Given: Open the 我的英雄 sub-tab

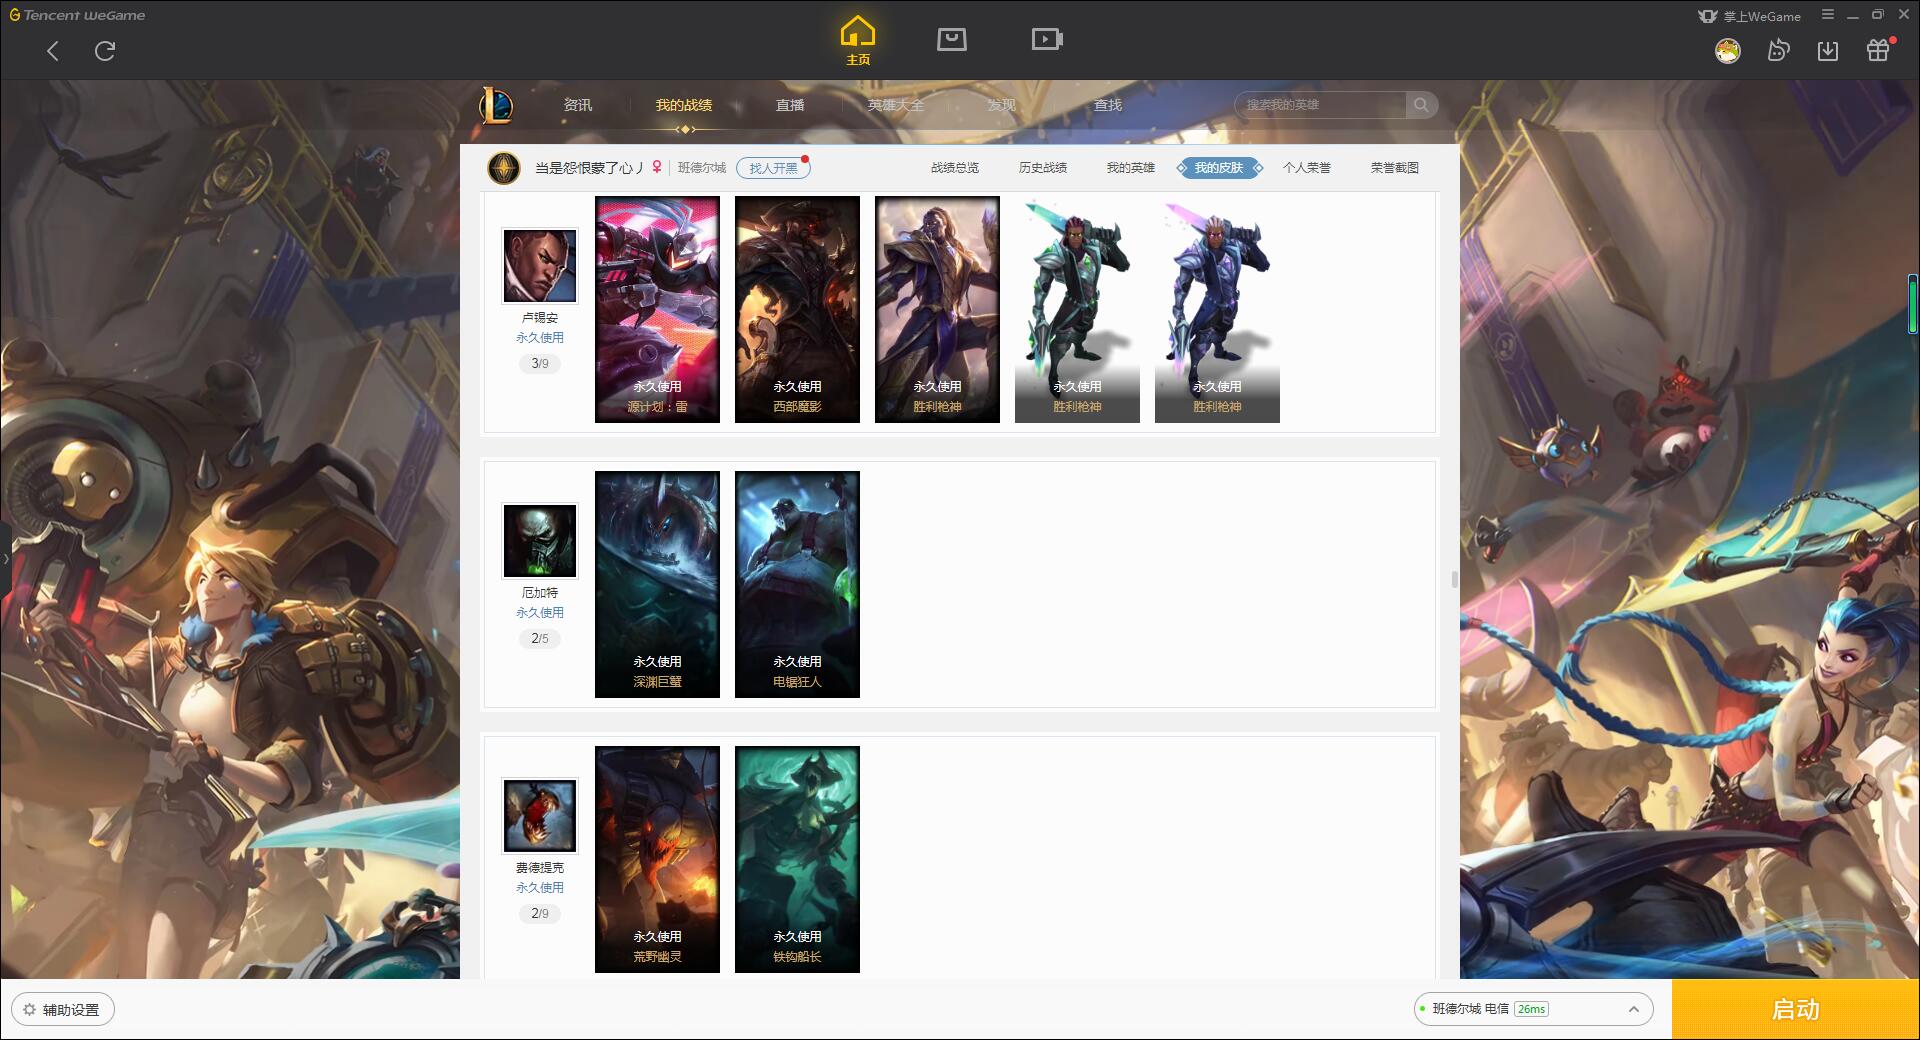Looking at the screenshot, I should point(1131,168).
